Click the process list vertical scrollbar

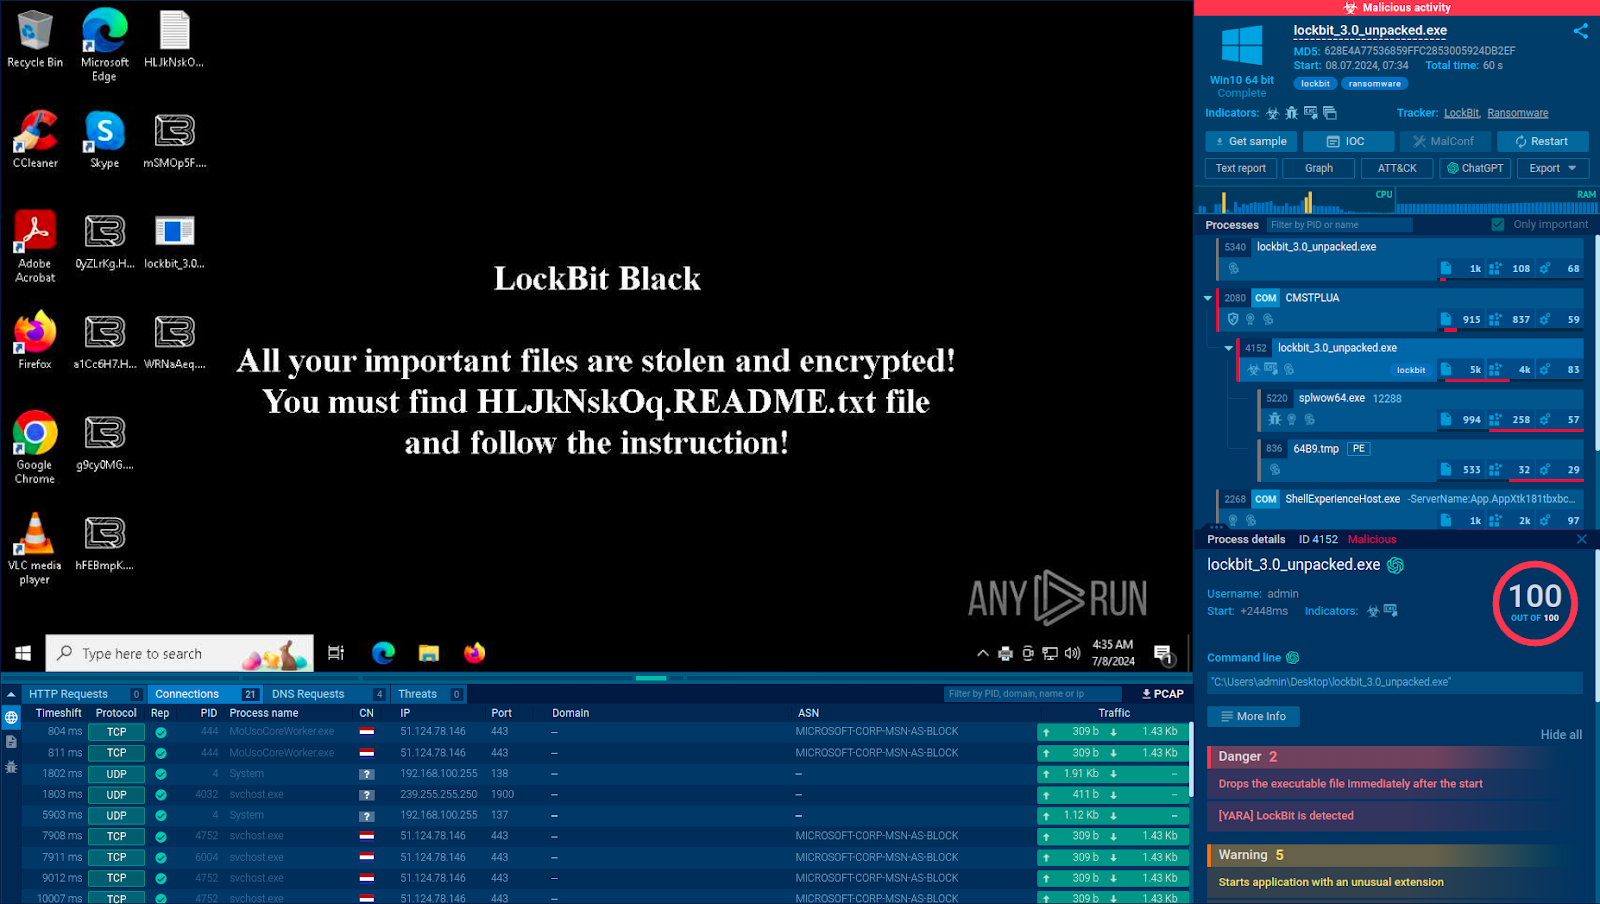[x=1596, y=342]
